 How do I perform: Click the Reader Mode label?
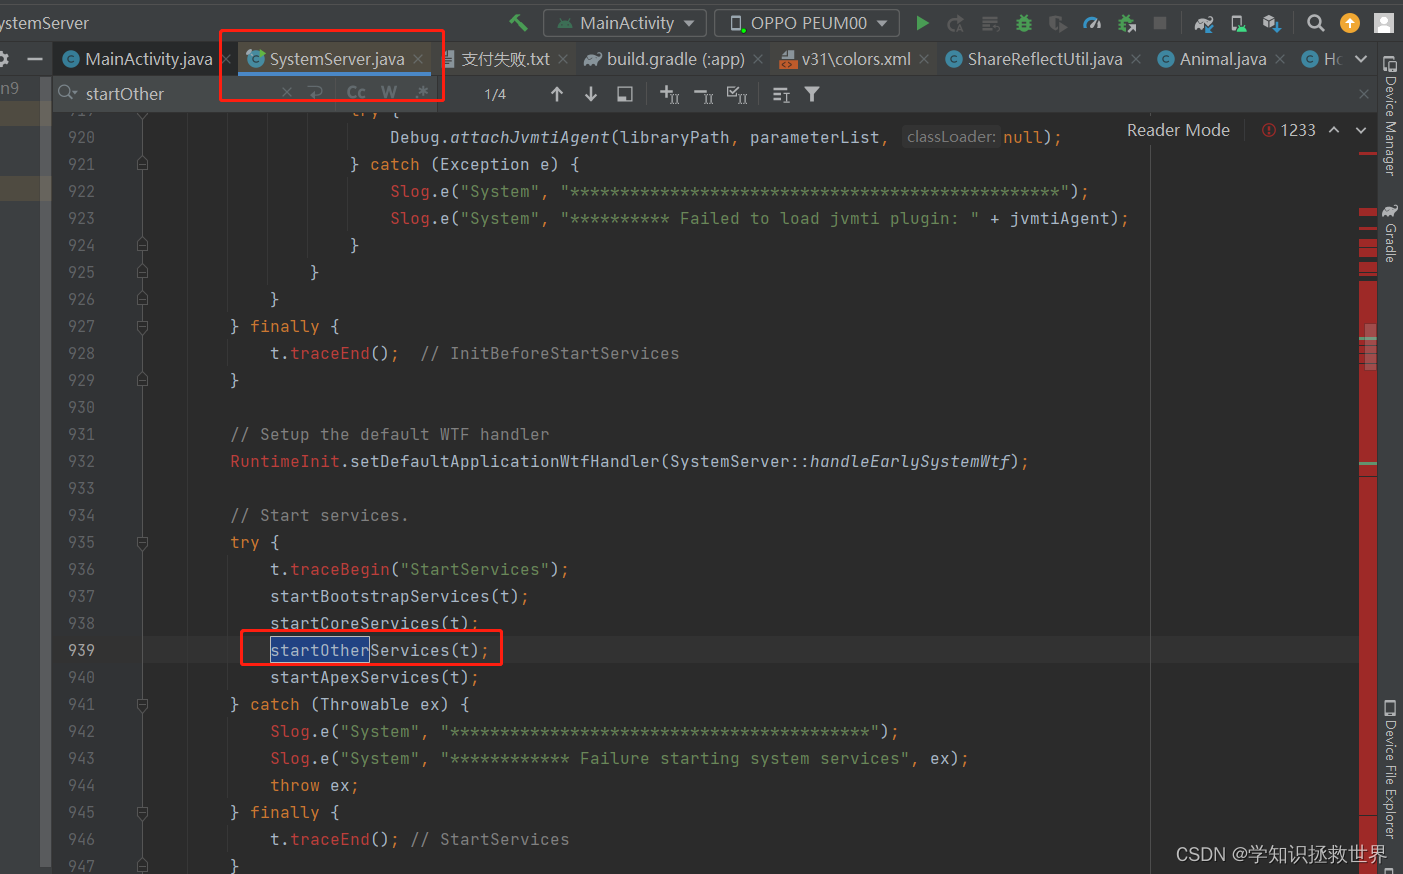click(1178, 130)
